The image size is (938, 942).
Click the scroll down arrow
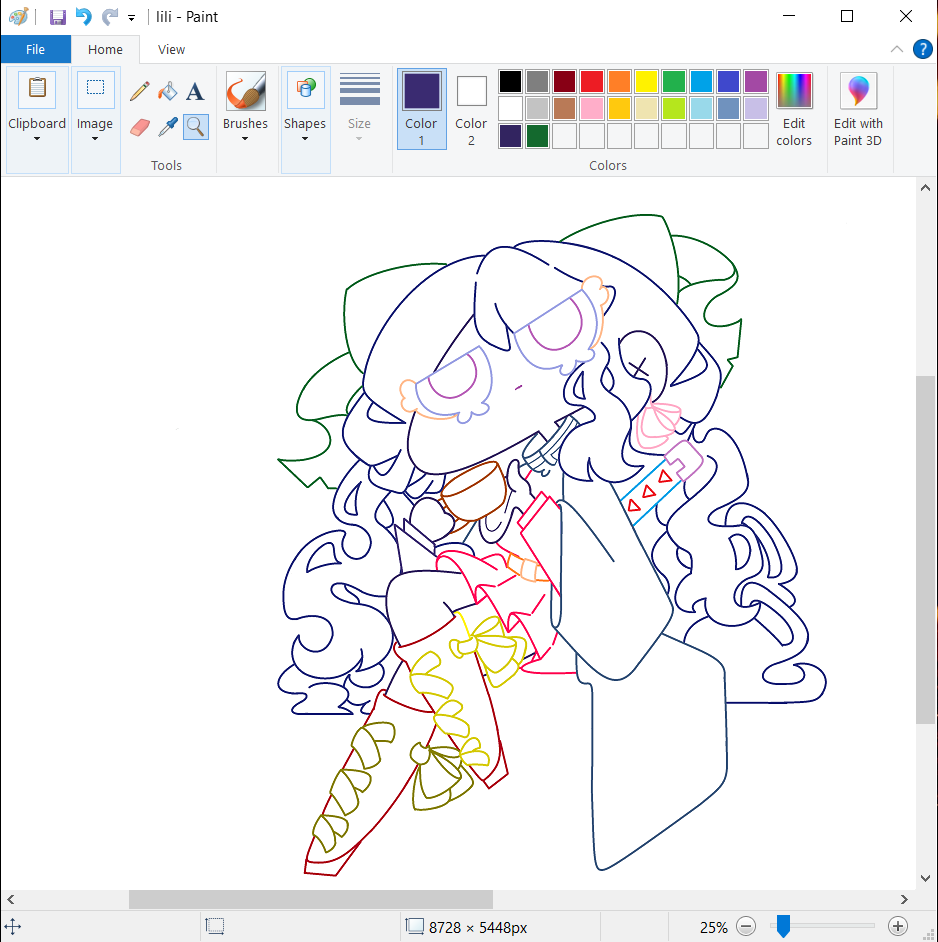[x=925, y=878]
